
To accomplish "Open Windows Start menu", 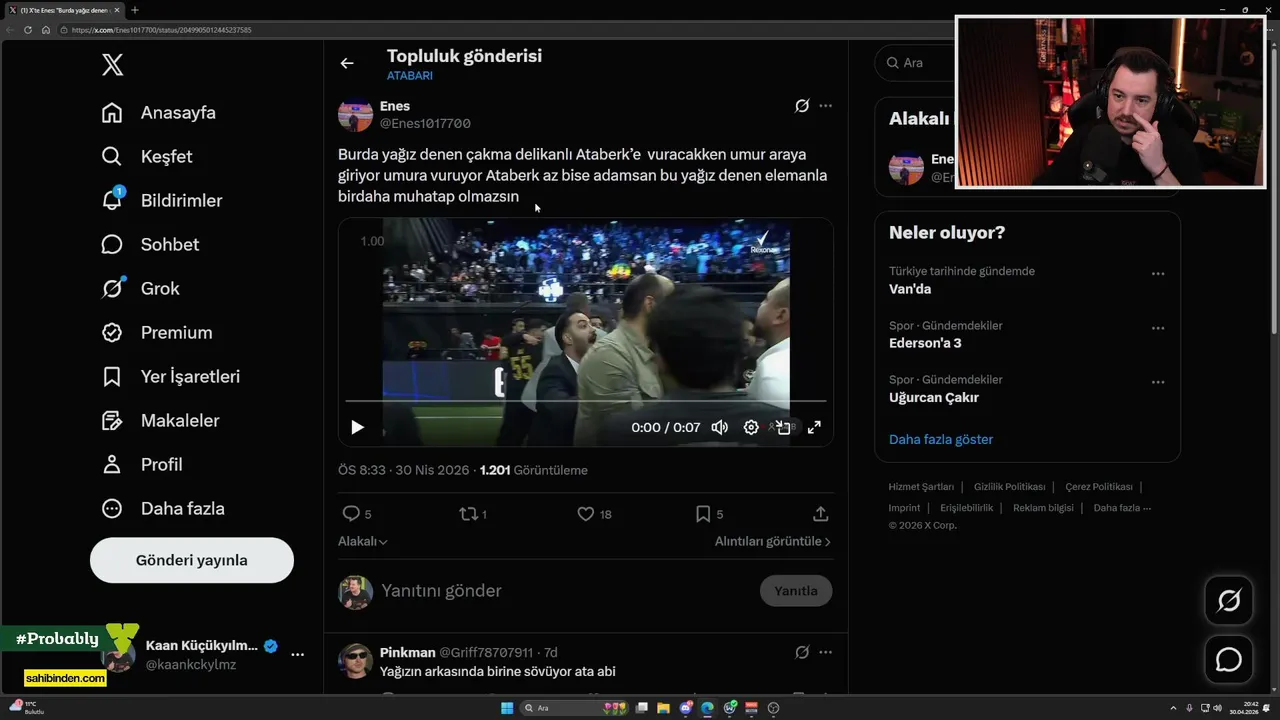I will click(x=507, y=708).
